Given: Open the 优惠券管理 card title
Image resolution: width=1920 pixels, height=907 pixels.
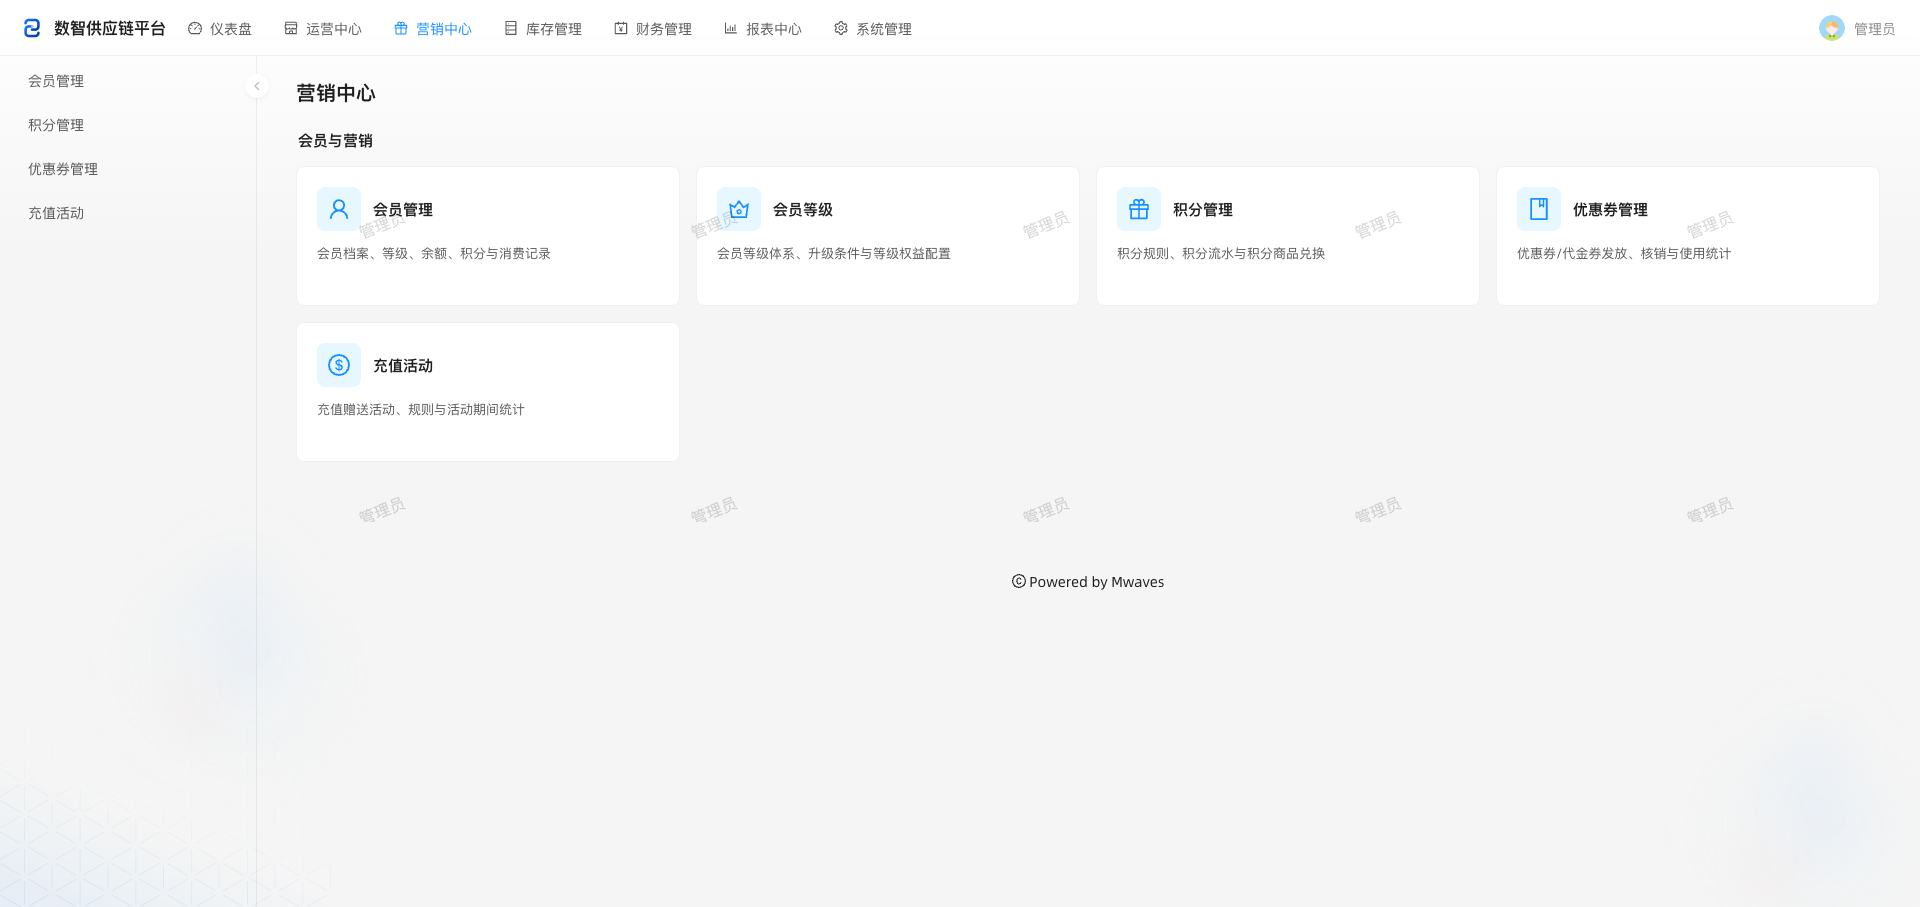Looking at the screenshot, I should [x=1610, y=209].
